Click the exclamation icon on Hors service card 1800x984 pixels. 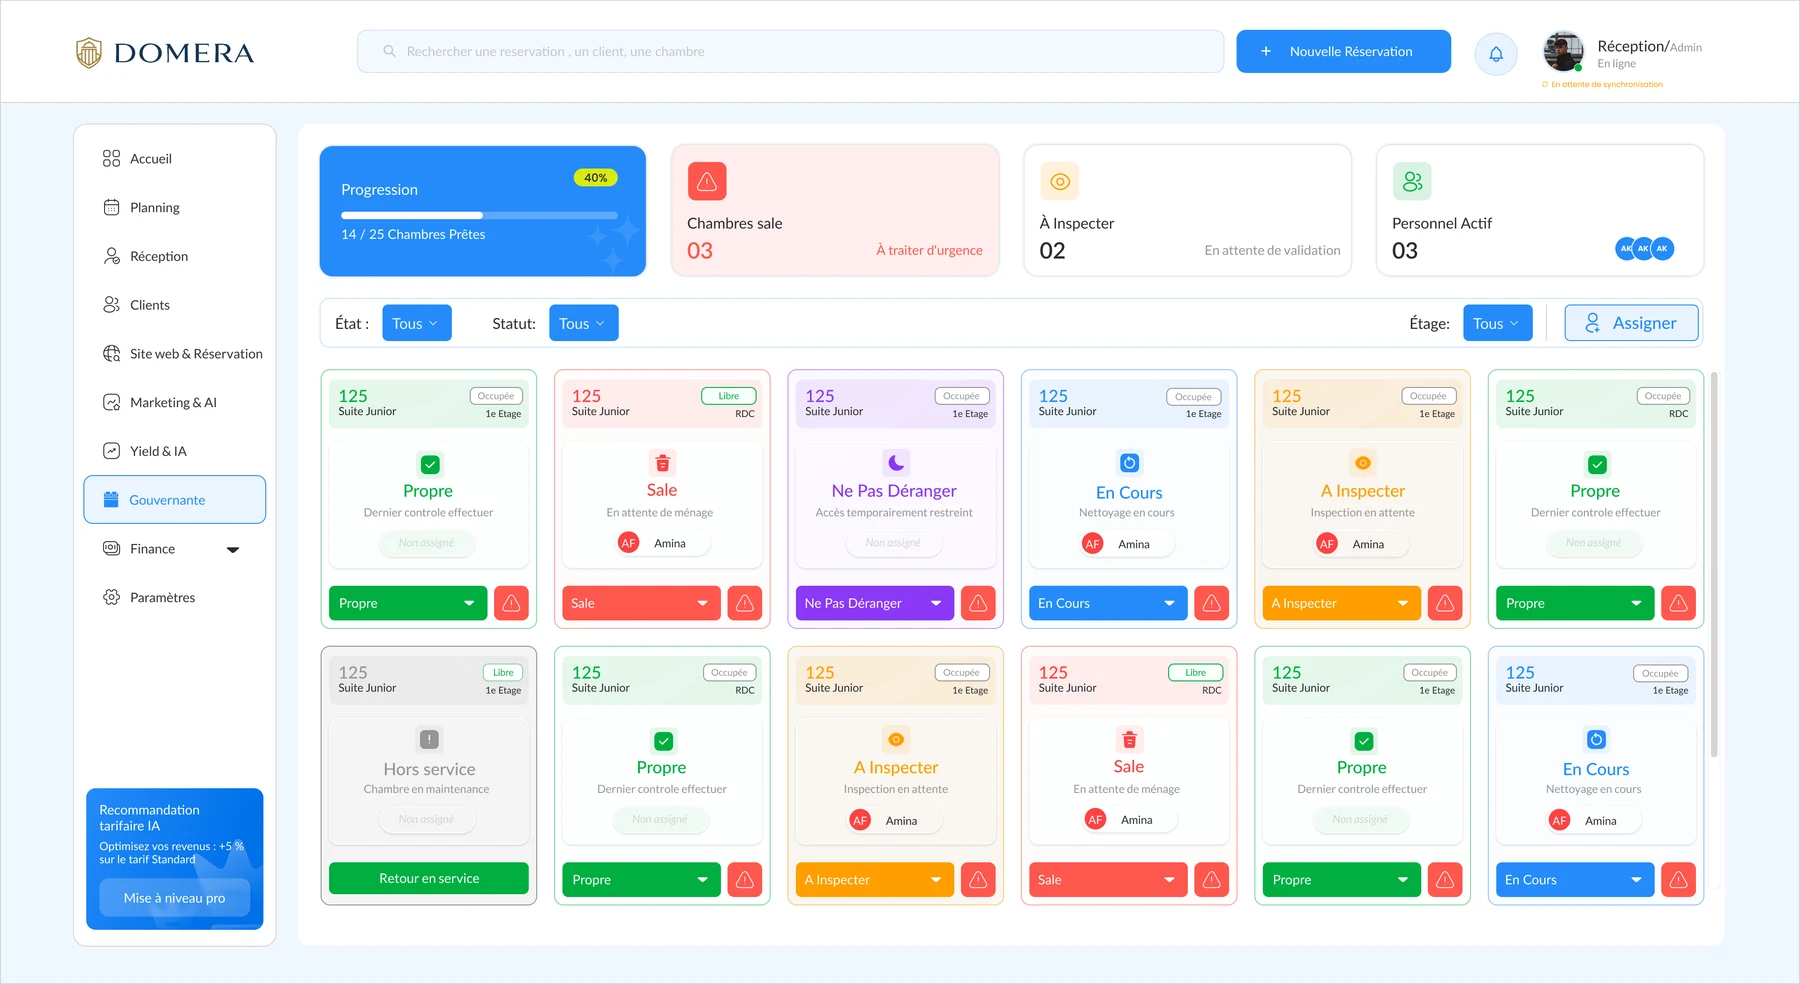click(429, 739)
